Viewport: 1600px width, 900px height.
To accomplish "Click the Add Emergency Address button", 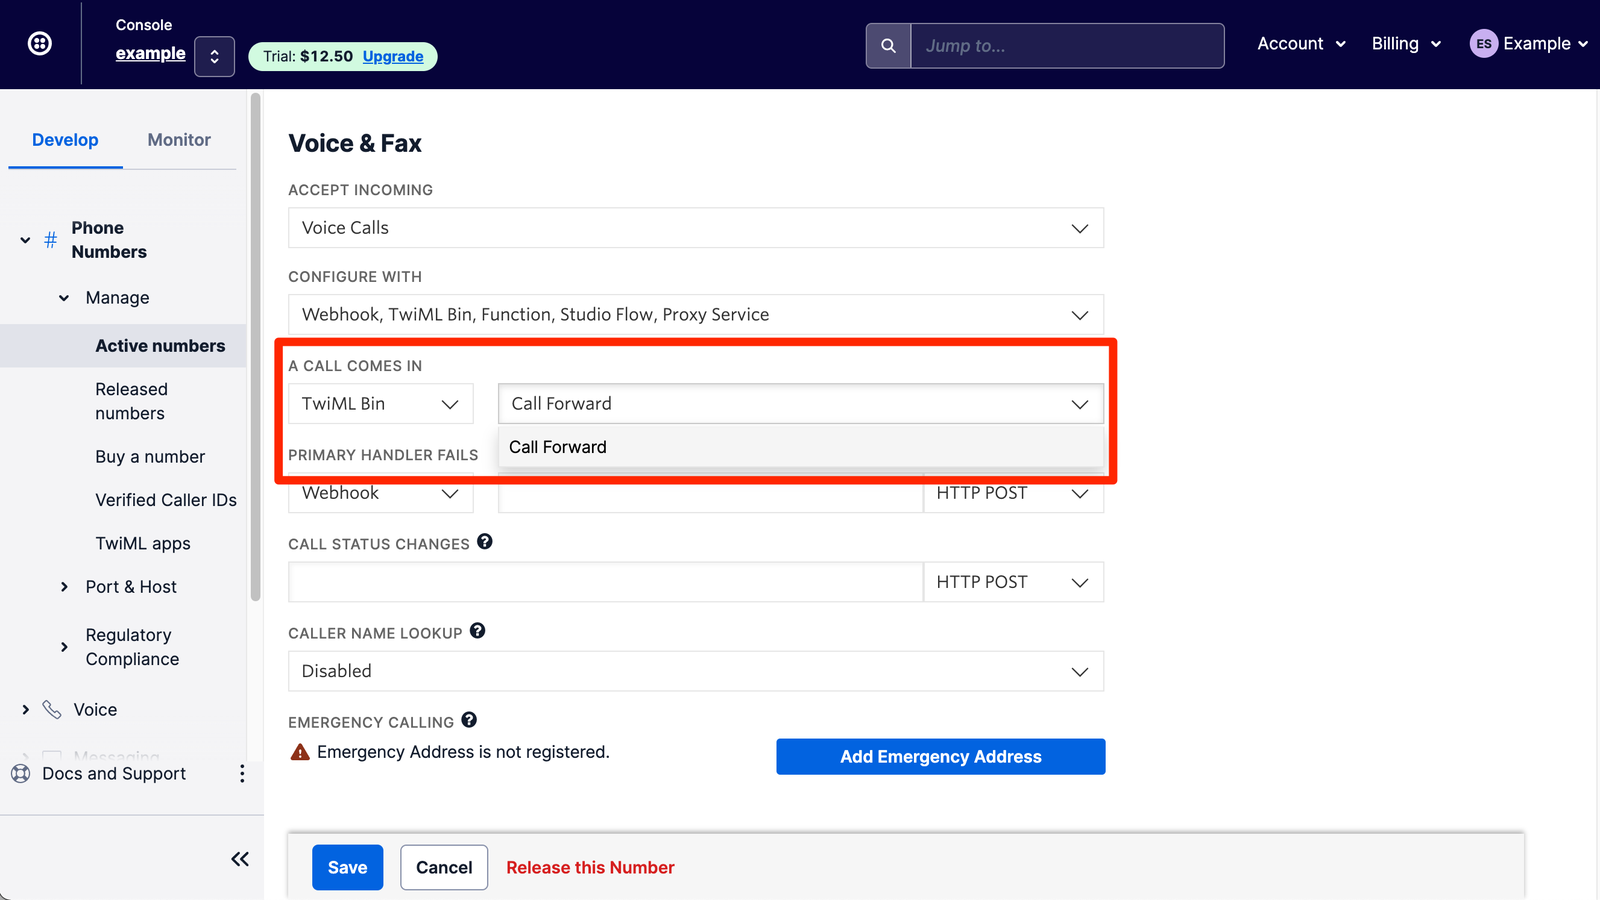I will (939, 756).
